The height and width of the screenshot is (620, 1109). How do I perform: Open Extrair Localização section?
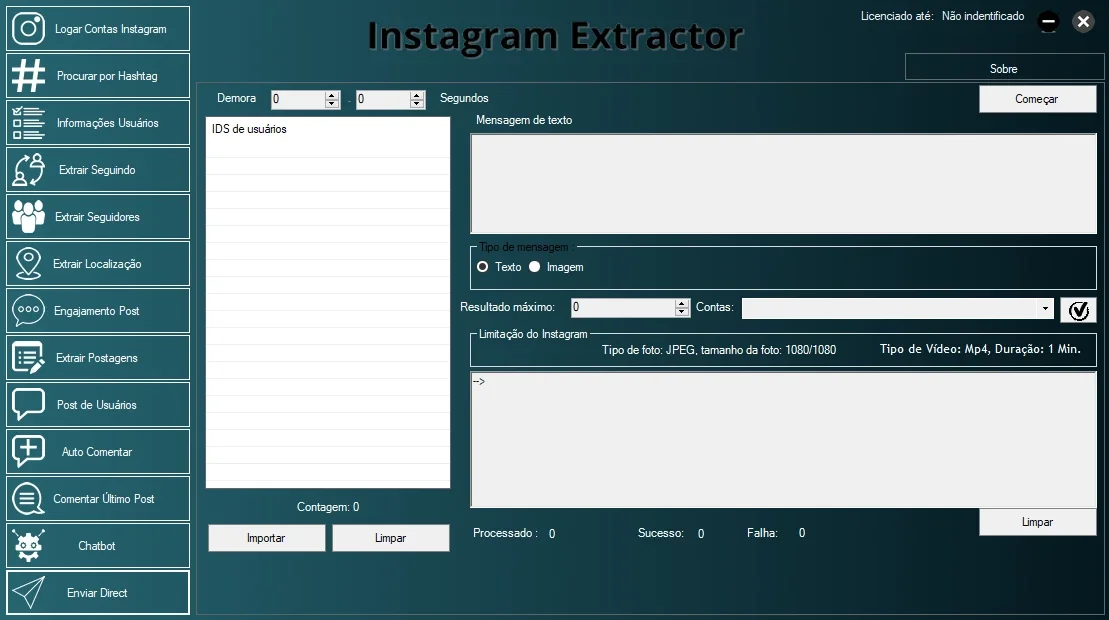pyautogui.click(x=98, y=264)
